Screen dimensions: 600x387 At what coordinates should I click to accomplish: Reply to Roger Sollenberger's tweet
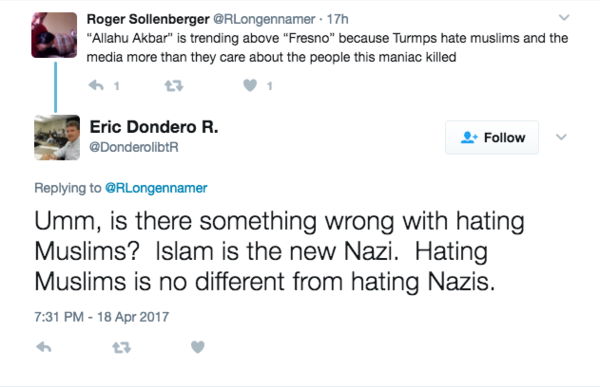(96, 85)
